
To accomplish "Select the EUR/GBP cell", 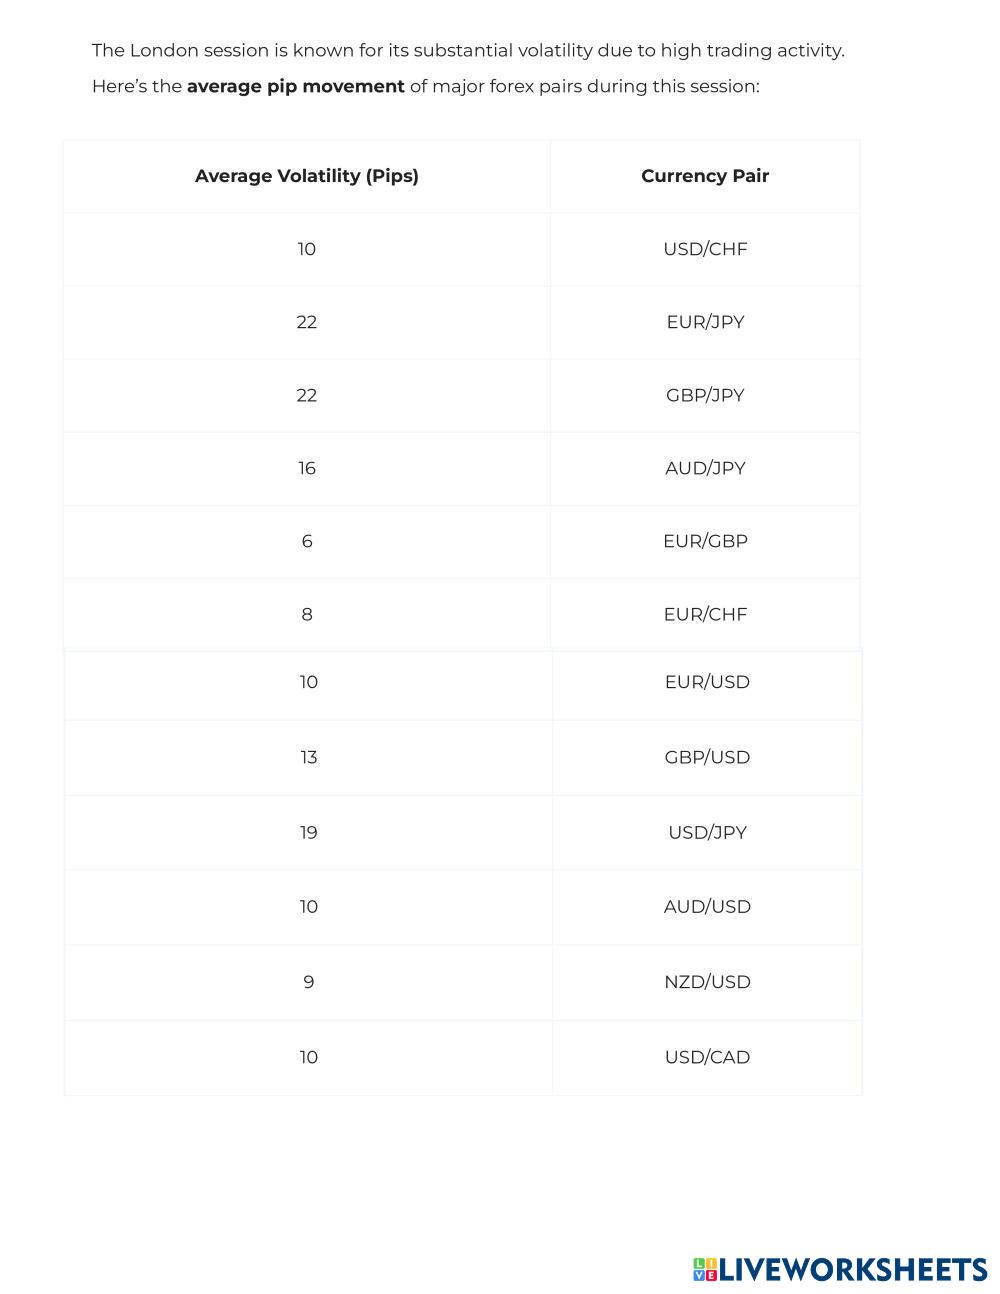I will 705,541.
